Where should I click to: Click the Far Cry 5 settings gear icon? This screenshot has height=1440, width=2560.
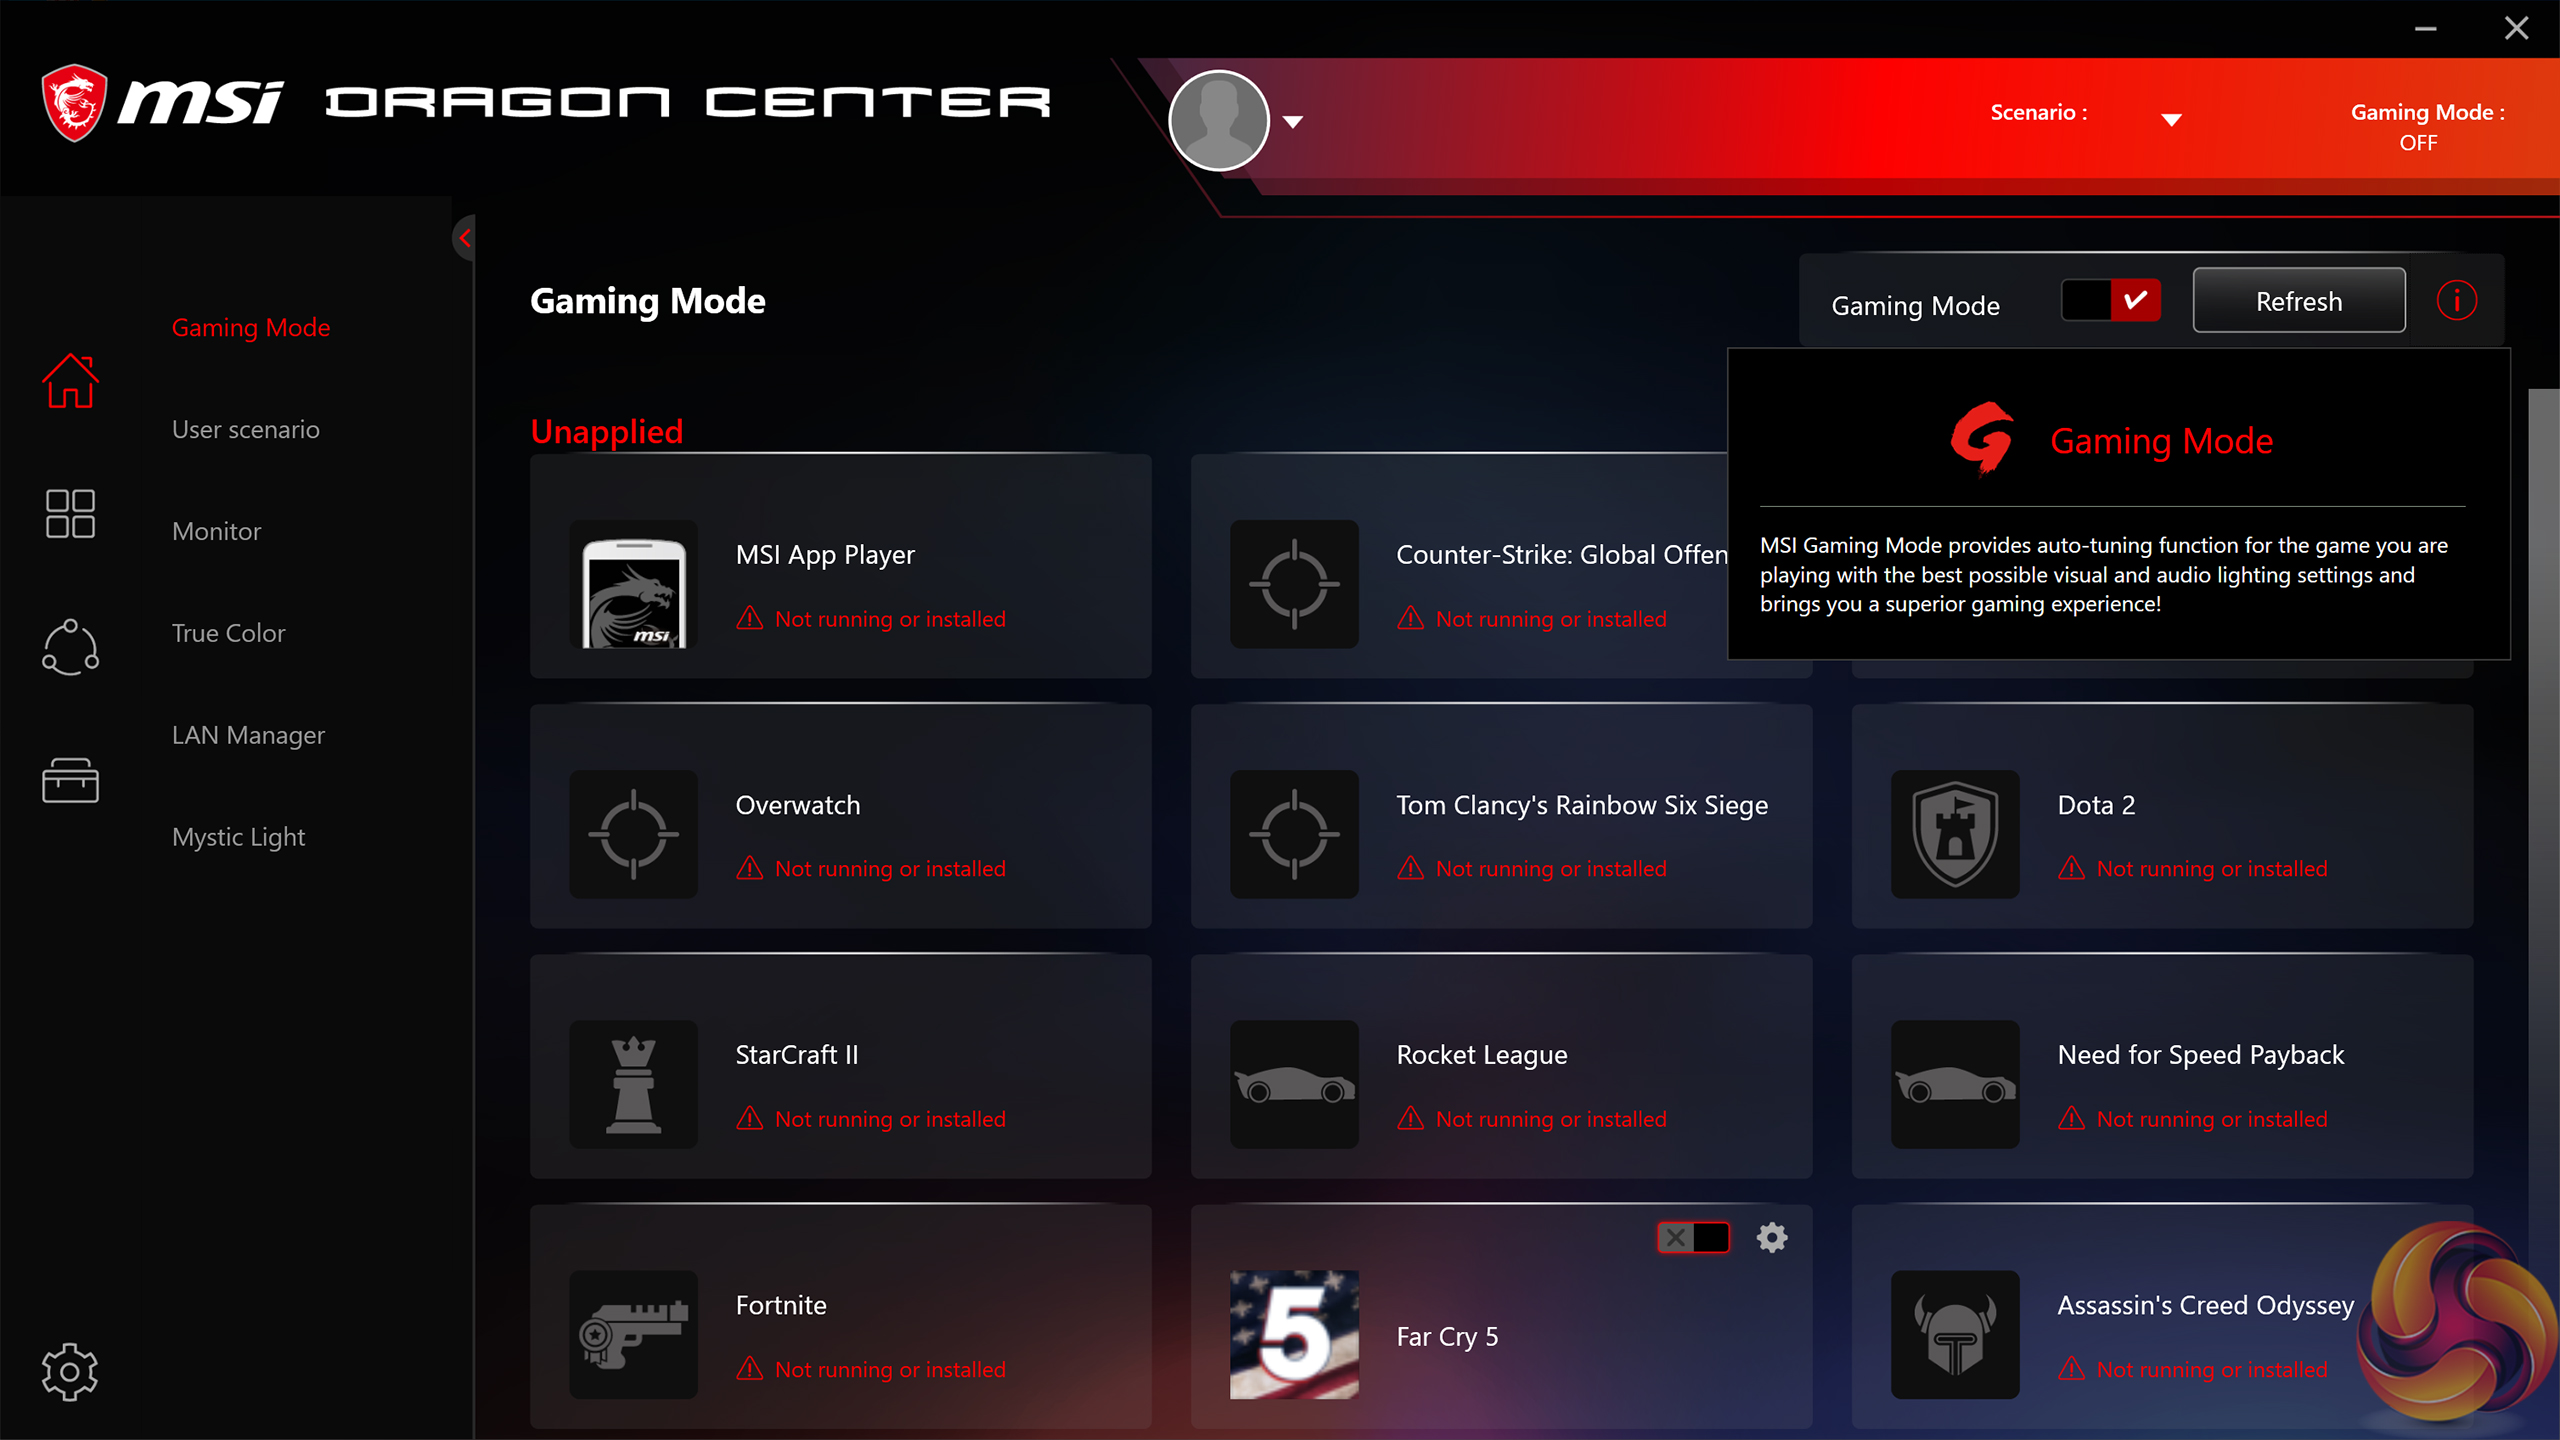(1772, 1236)
